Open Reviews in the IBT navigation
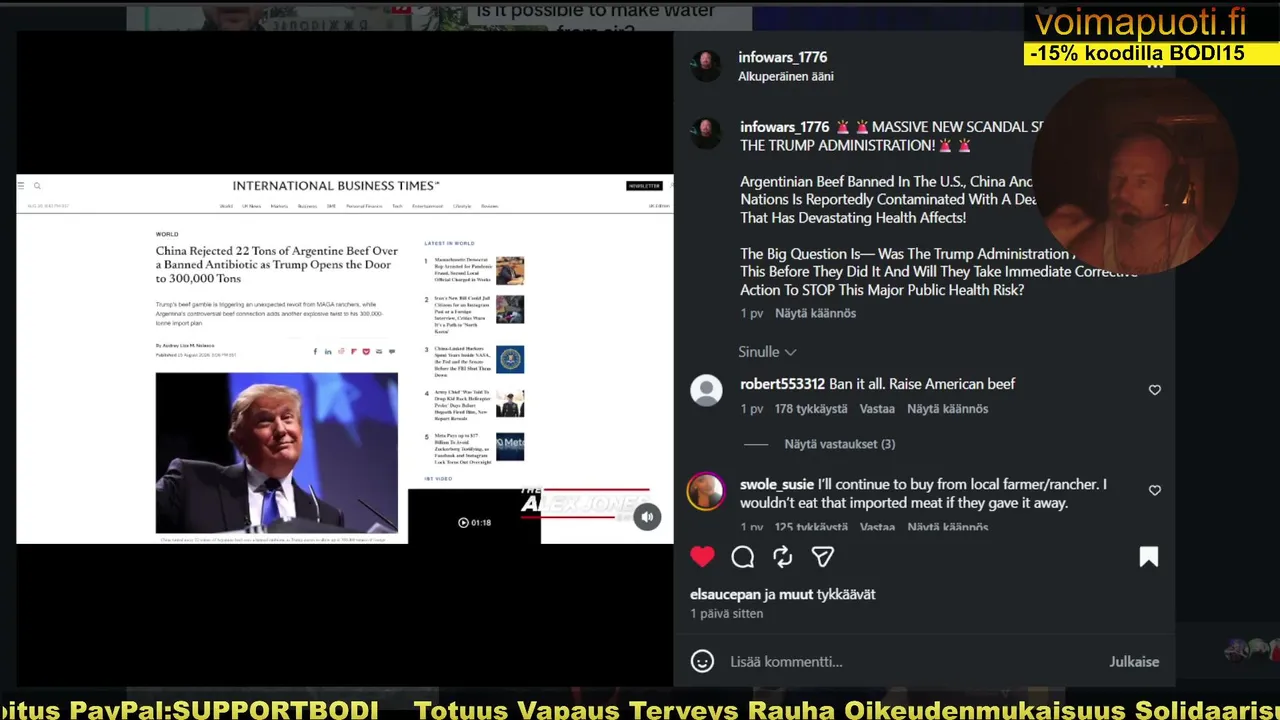The height and width of the screenshot is (720, 1280). [489, 206]
